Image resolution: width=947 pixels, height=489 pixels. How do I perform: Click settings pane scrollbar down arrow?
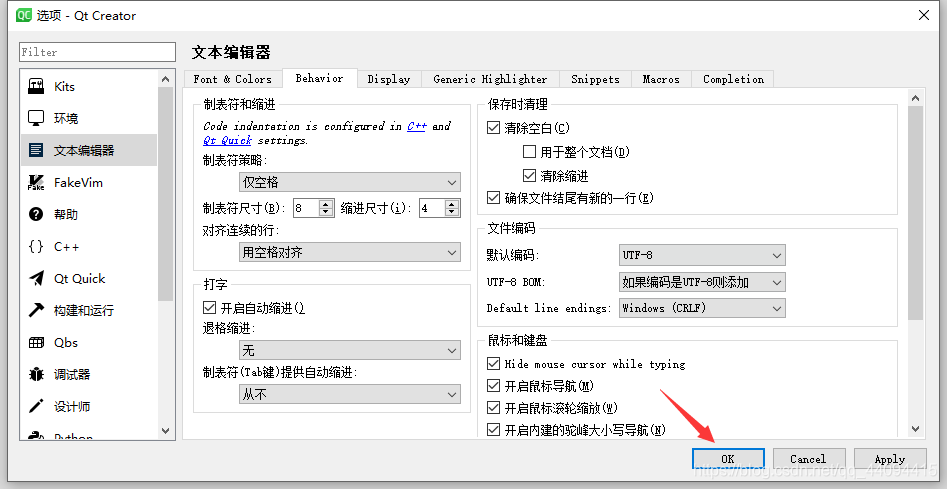pyautogui.click(x=916, y=429)
